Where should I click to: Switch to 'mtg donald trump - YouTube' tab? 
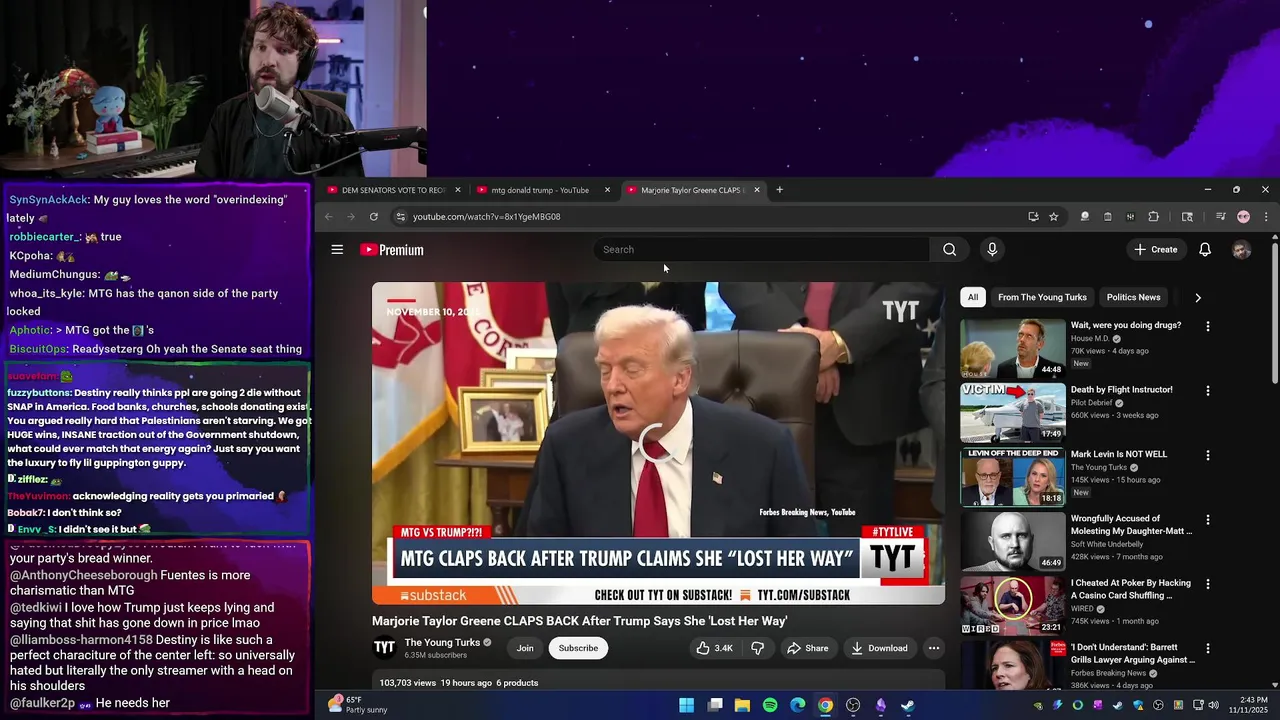coord(540,190)
